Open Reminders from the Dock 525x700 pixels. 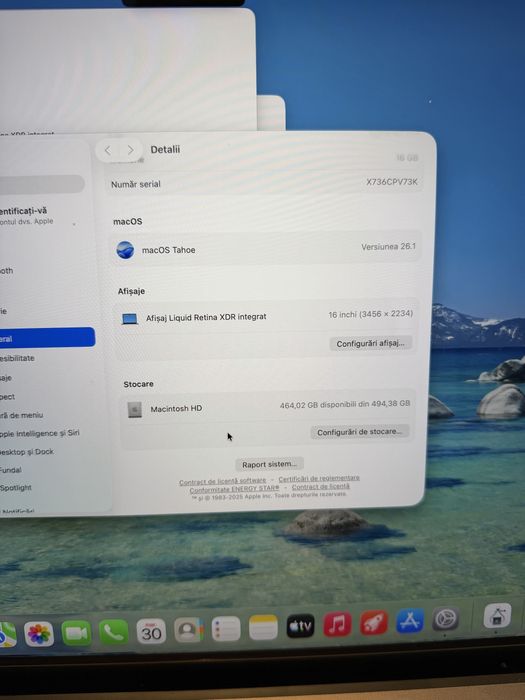pyautogui.click(x=226, y=629)
